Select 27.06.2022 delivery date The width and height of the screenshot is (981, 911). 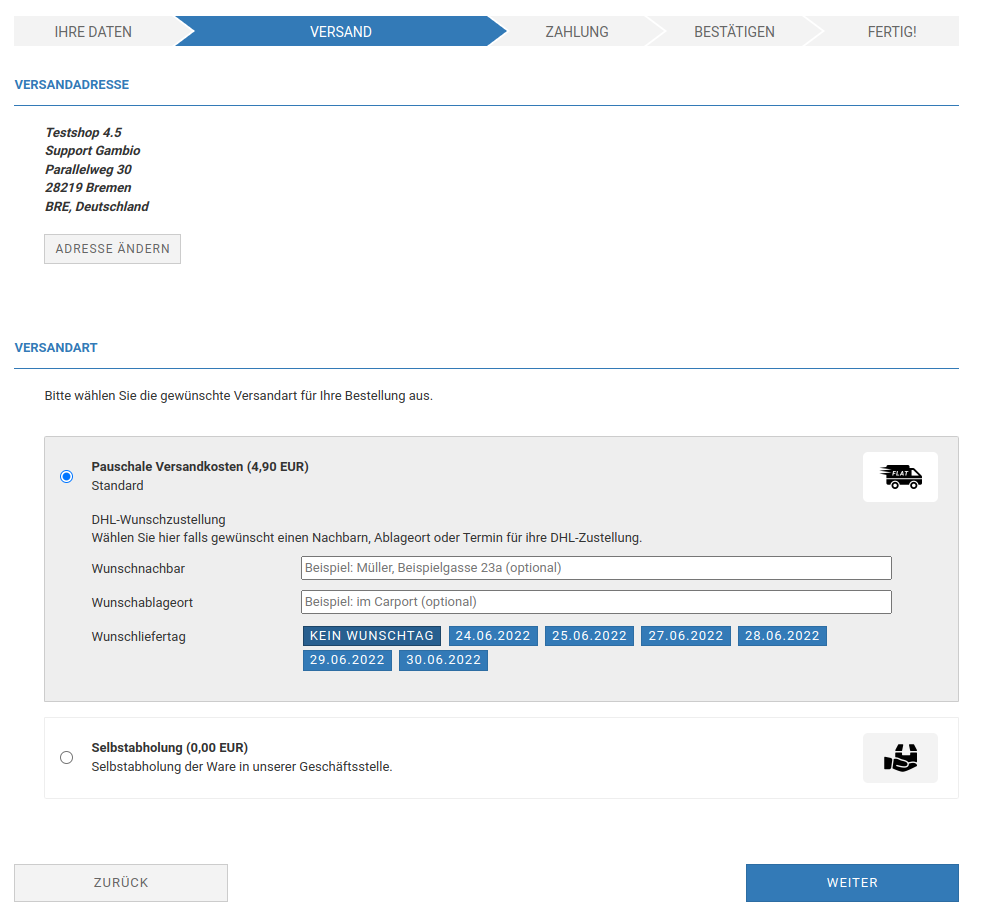coord(685,636)
